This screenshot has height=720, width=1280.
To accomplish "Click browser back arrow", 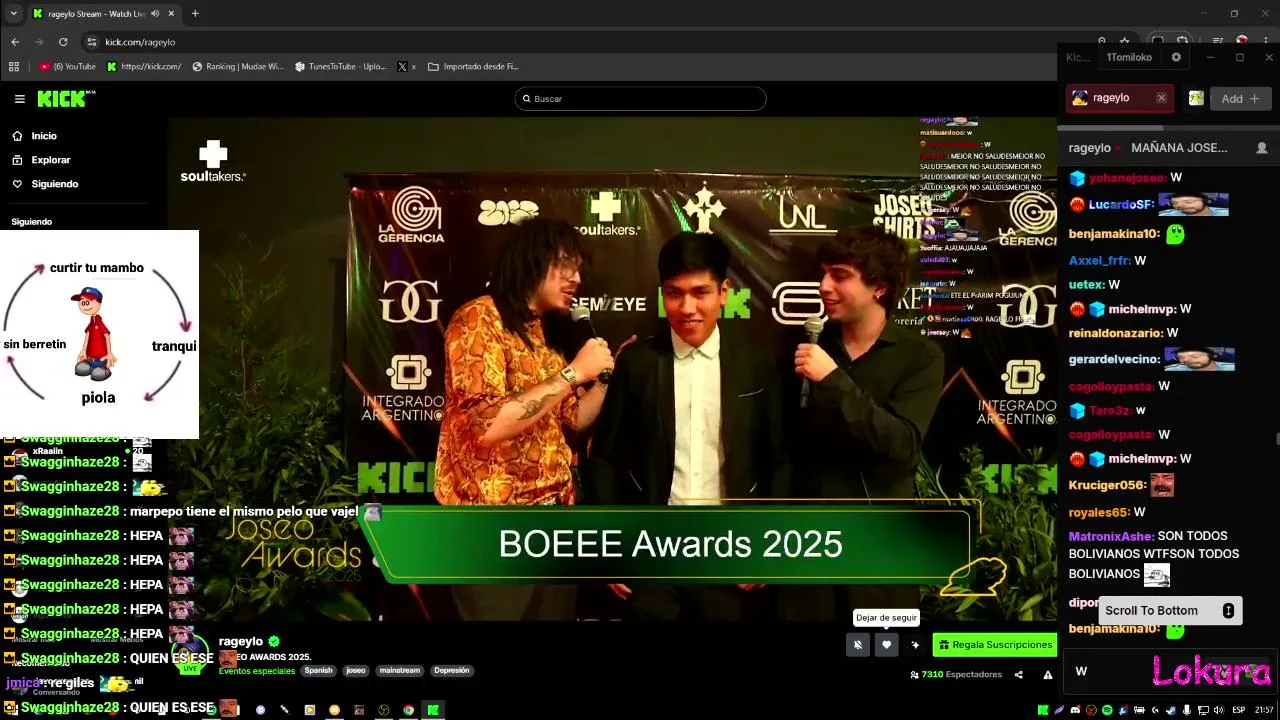I will click(15, 42).
